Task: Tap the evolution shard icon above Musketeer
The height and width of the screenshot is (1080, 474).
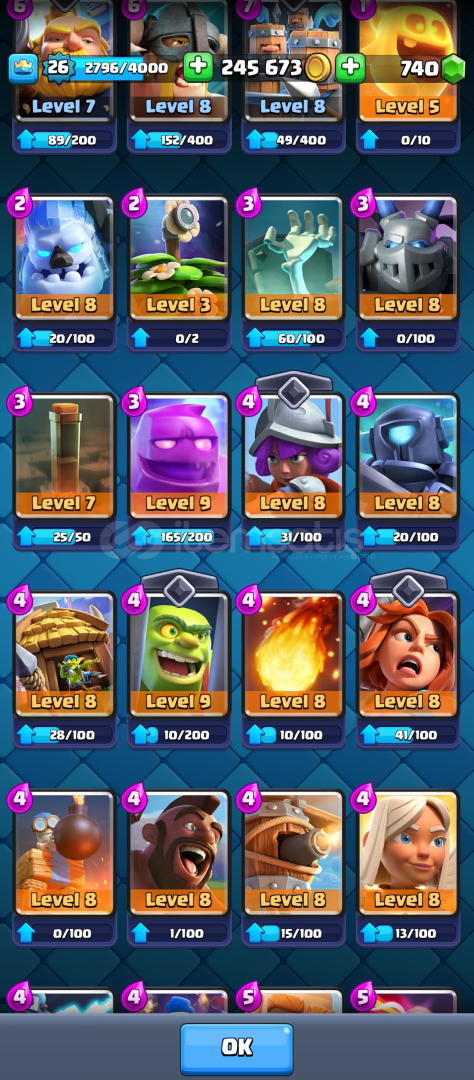Action: point(293,391)
